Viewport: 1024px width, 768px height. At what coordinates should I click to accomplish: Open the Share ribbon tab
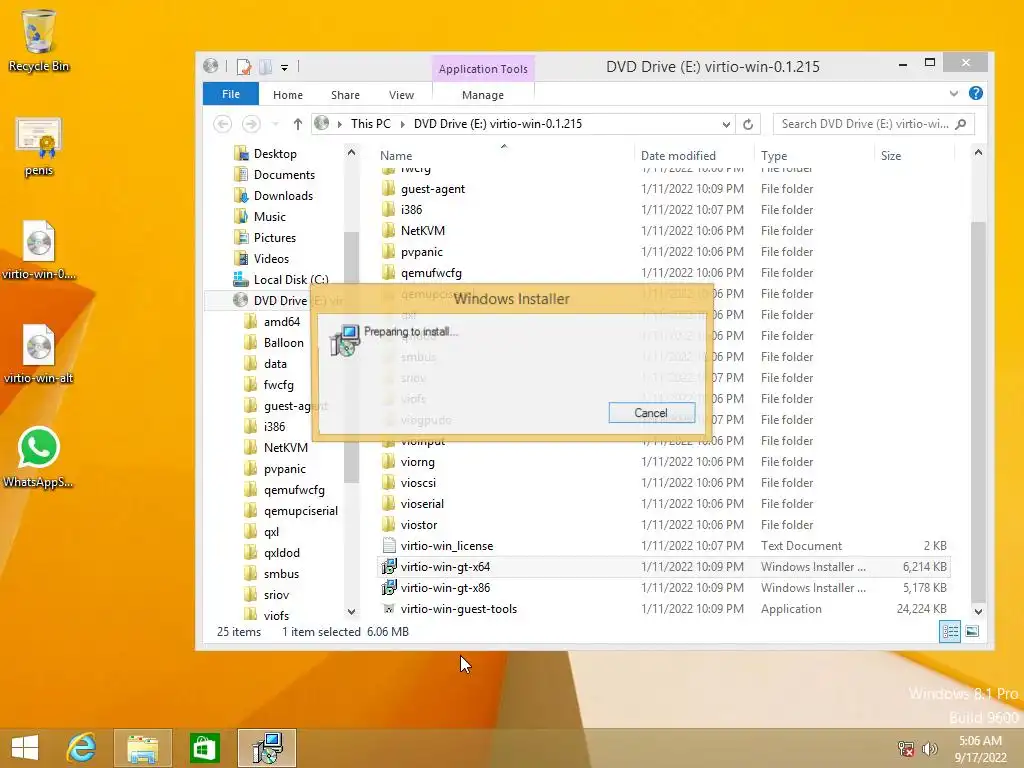345,95
